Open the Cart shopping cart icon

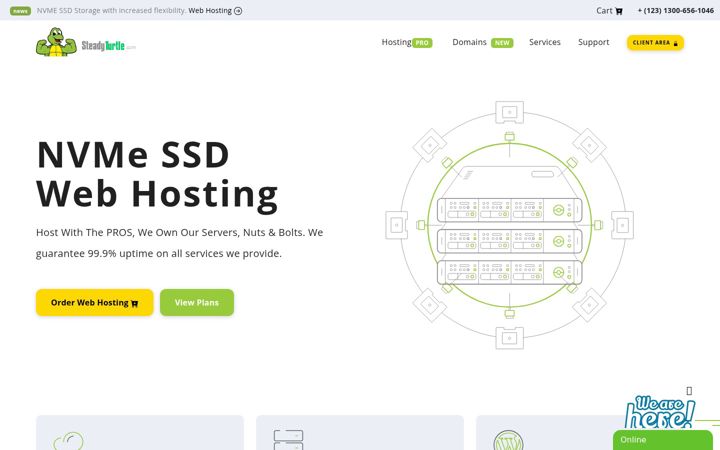pos(619,11)
